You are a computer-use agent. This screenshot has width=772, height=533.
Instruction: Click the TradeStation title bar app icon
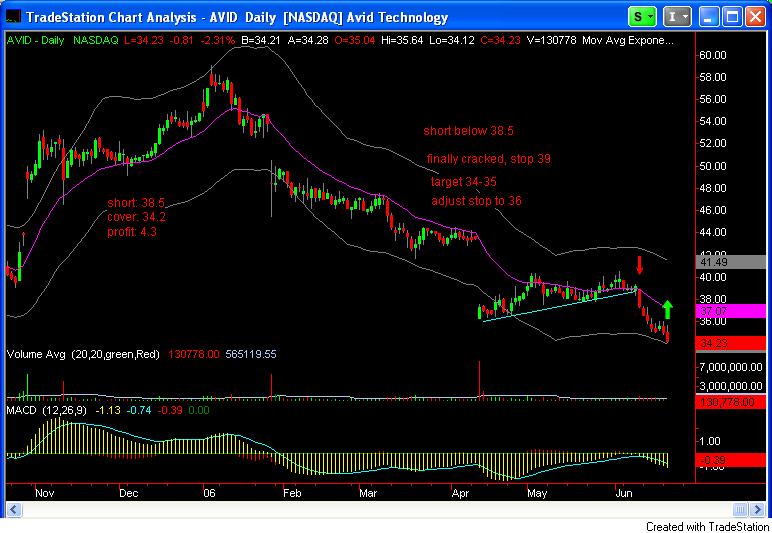click(x=13, y=17)
